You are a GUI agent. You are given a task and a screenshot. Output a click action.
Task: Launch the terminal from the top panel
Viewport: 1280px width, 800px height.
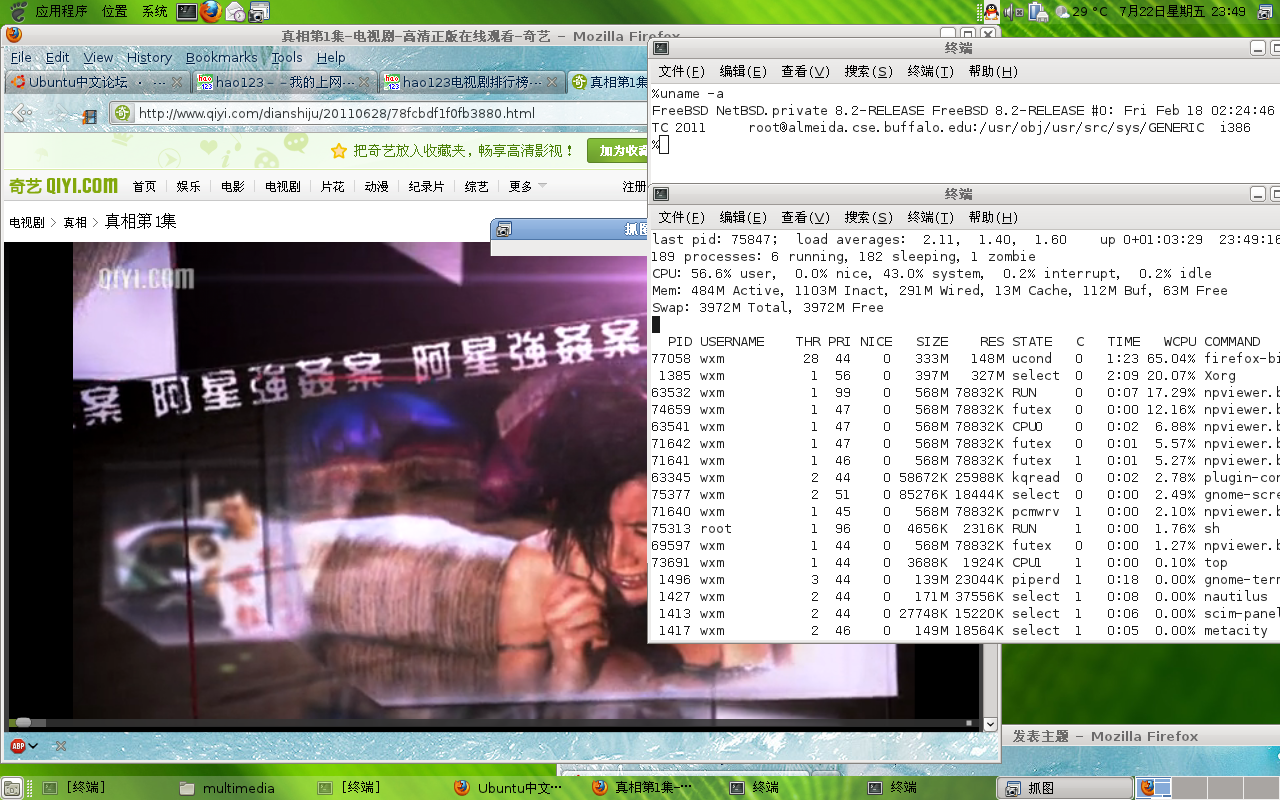tap(186, 12)
